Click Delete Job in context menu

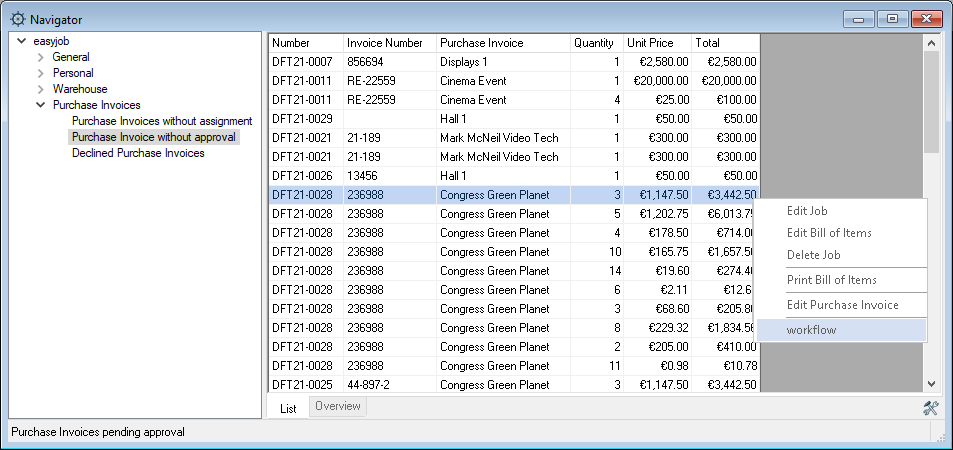point(813,255)
